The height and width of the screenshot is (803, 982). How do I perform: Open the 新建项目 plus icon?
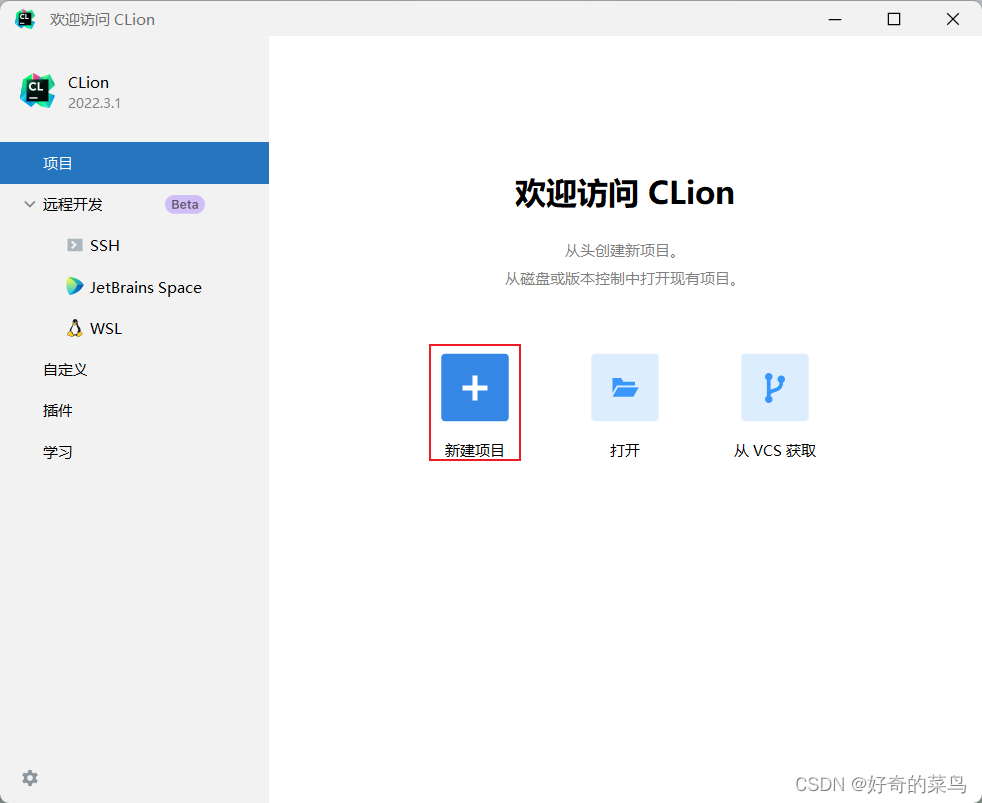474,387
